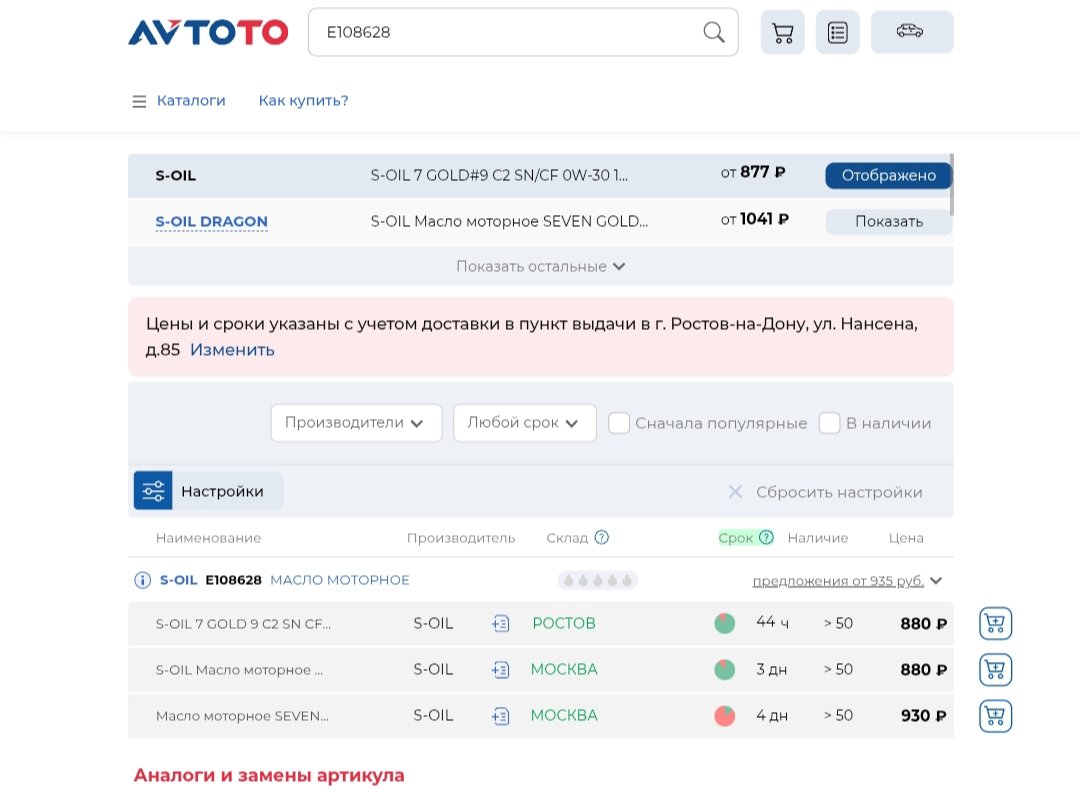Viewport: 1080px width, 789px height.
Task: Click the Отображено button
Action: point(888,176)
